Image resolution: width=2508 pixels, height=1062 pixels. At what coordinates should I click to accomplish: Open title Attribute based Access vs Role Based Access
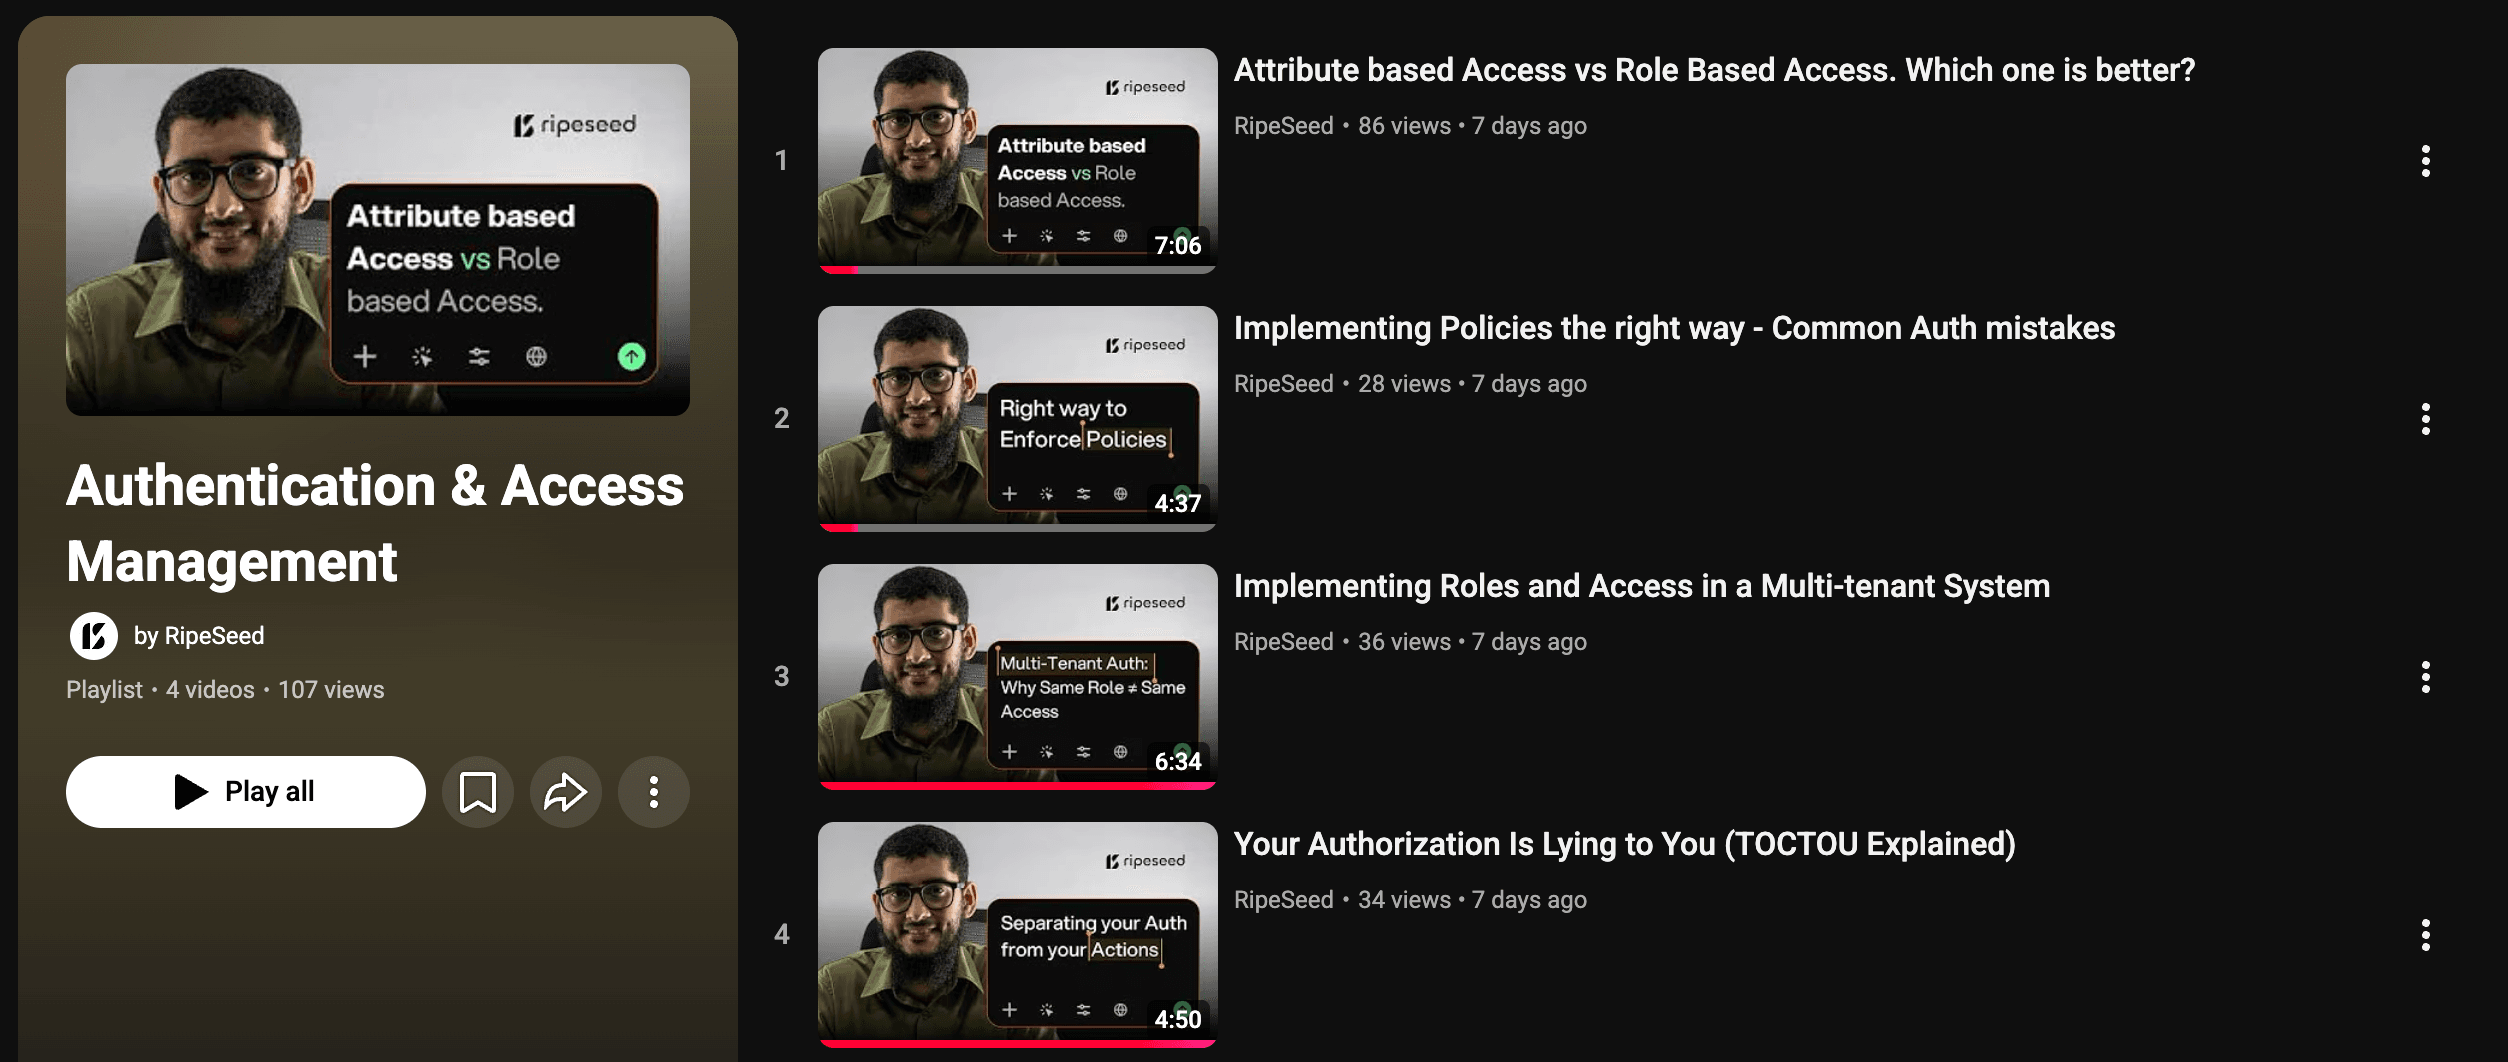(x=1714, y=70)
